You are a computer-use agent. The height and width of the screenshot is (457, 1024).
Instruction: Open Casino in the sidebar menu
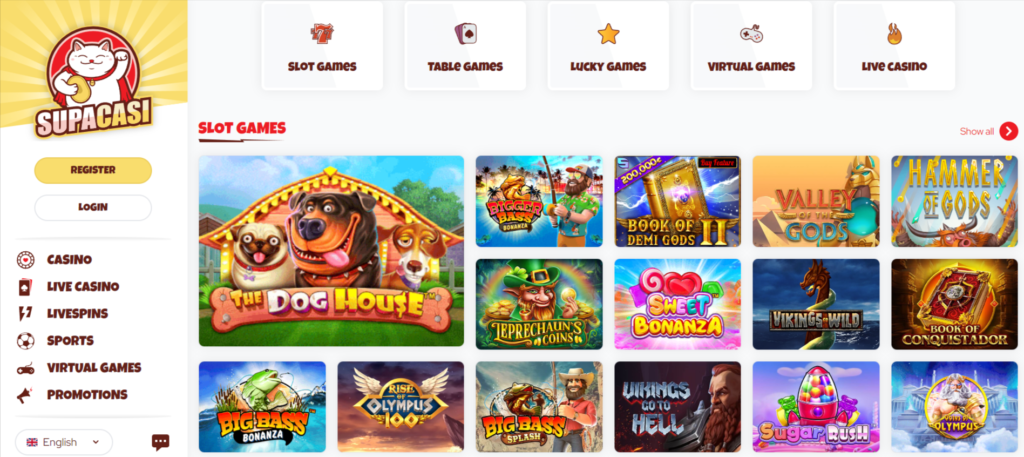coord(69,260)
